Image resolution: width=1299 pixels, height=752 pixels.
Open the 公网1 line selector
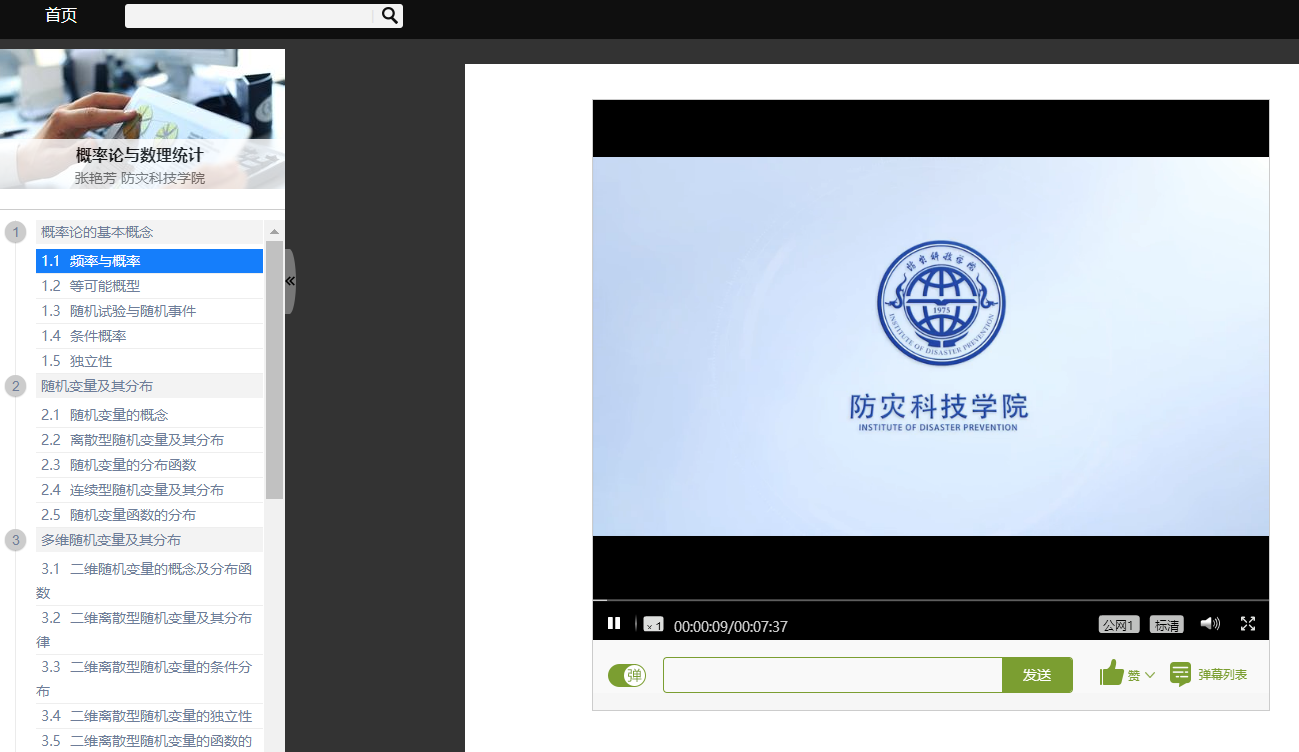click(1119, 624)
